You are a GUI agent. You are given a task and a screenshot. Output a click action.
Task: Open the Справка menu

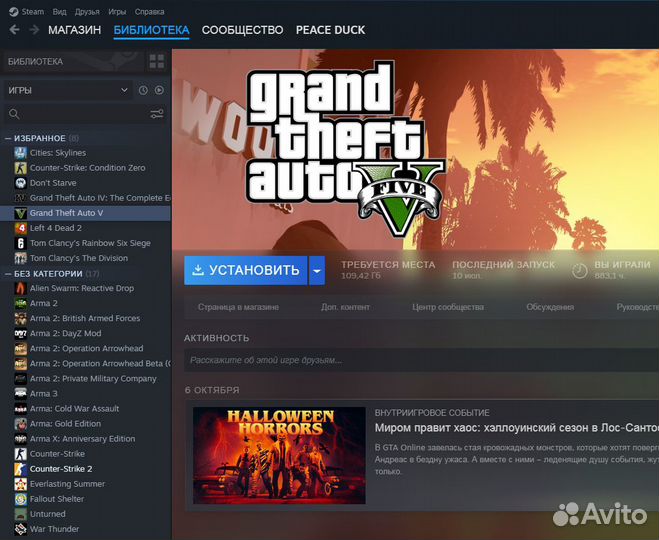point(149,12)
